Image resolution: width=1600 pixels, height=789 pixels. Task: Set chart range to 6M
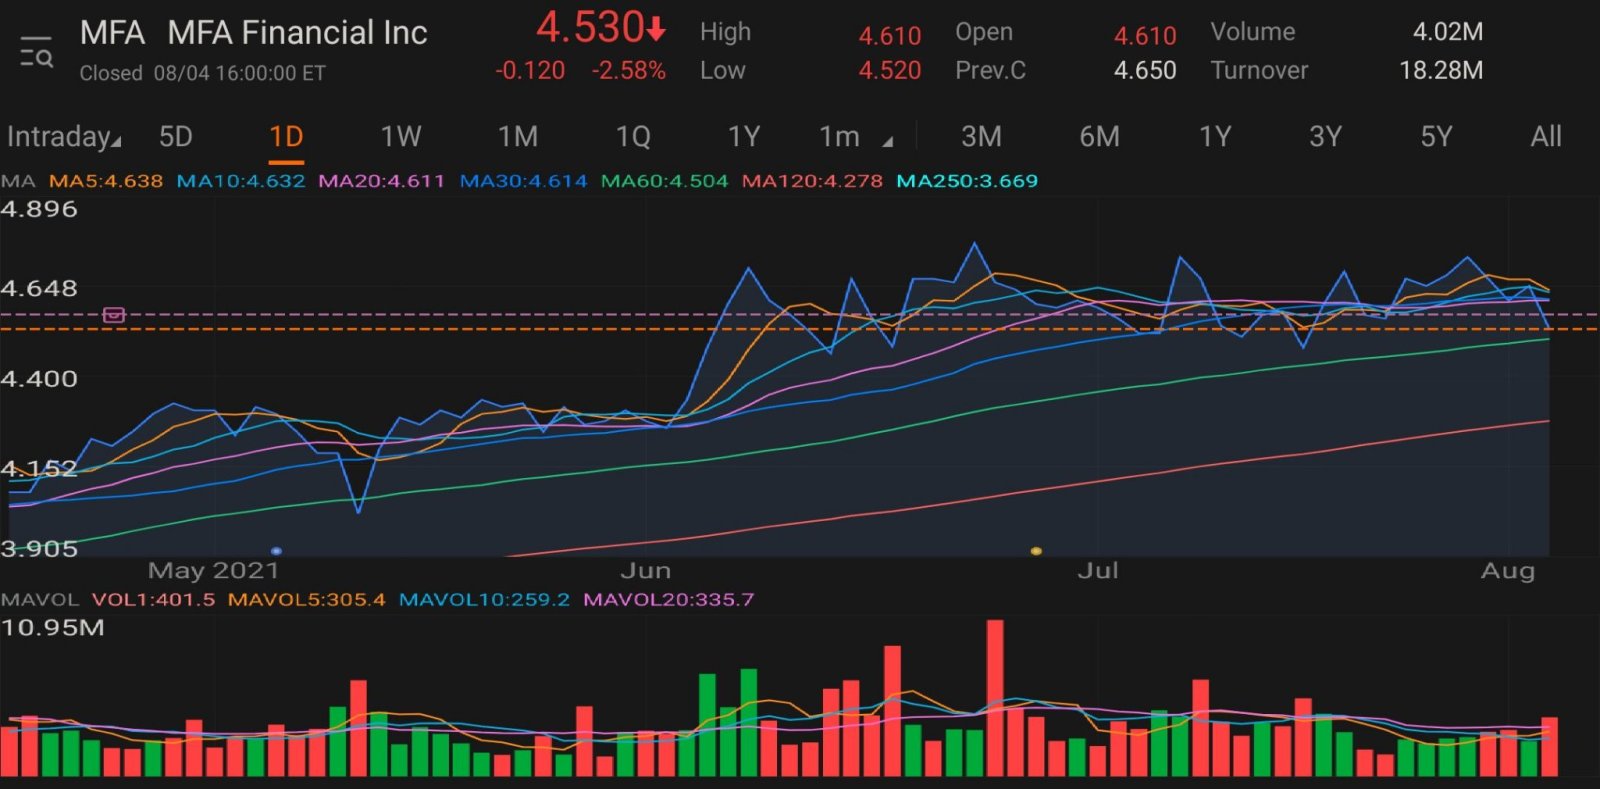tap(1099, 136)
